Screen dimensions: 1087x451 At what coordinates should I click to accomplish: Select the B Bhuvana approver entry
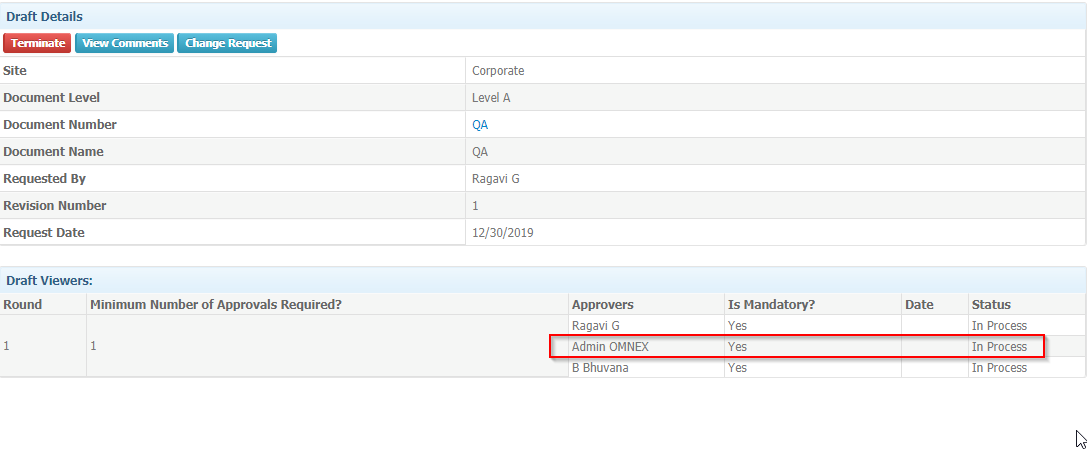click(x=600, y=368)
